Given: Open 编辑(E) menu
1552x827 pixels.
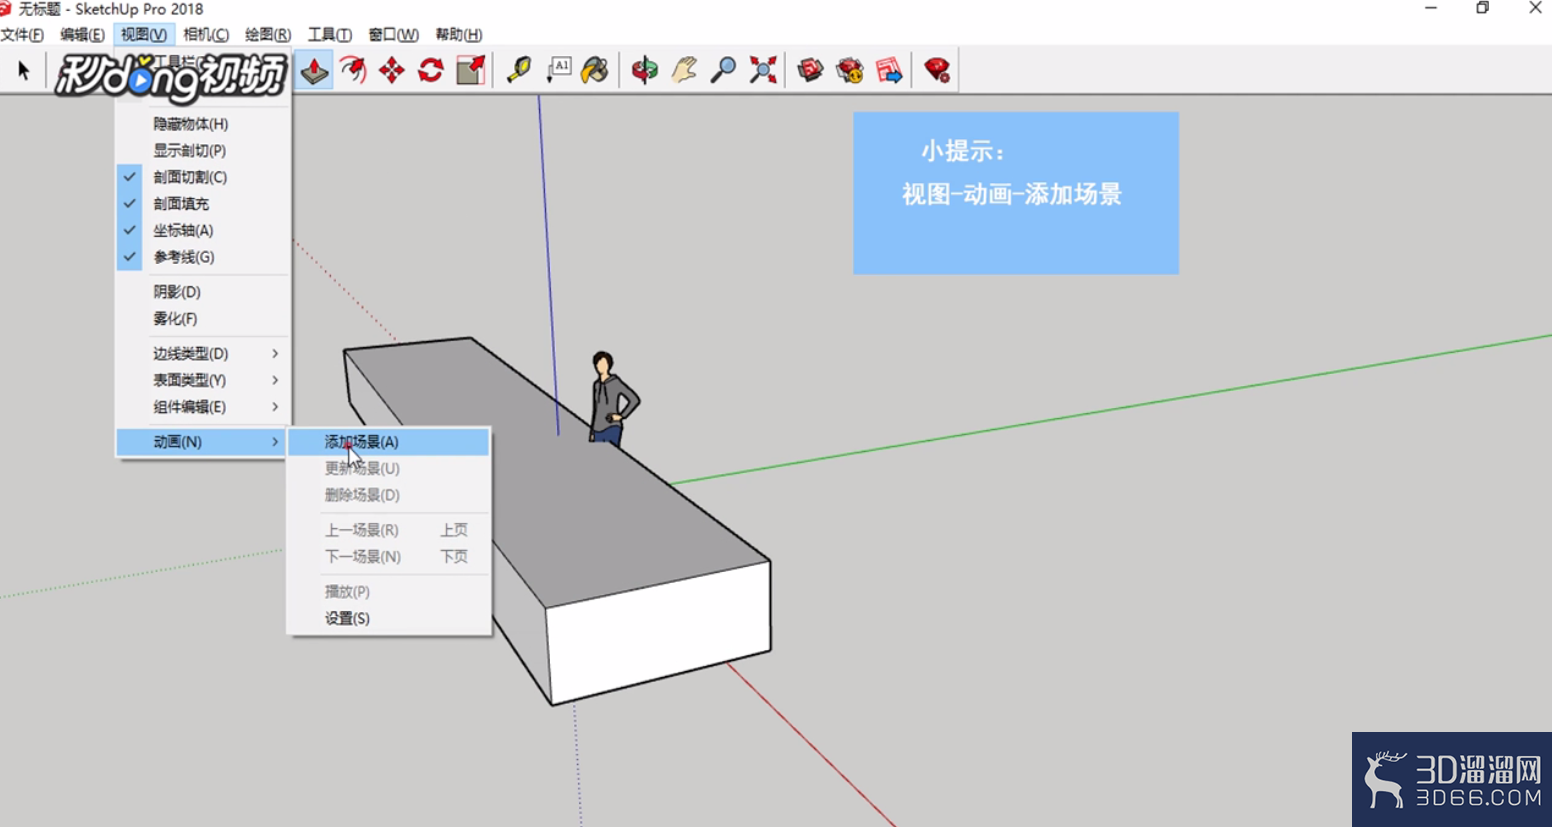Looking at the screenshot, I should (82, 34).
